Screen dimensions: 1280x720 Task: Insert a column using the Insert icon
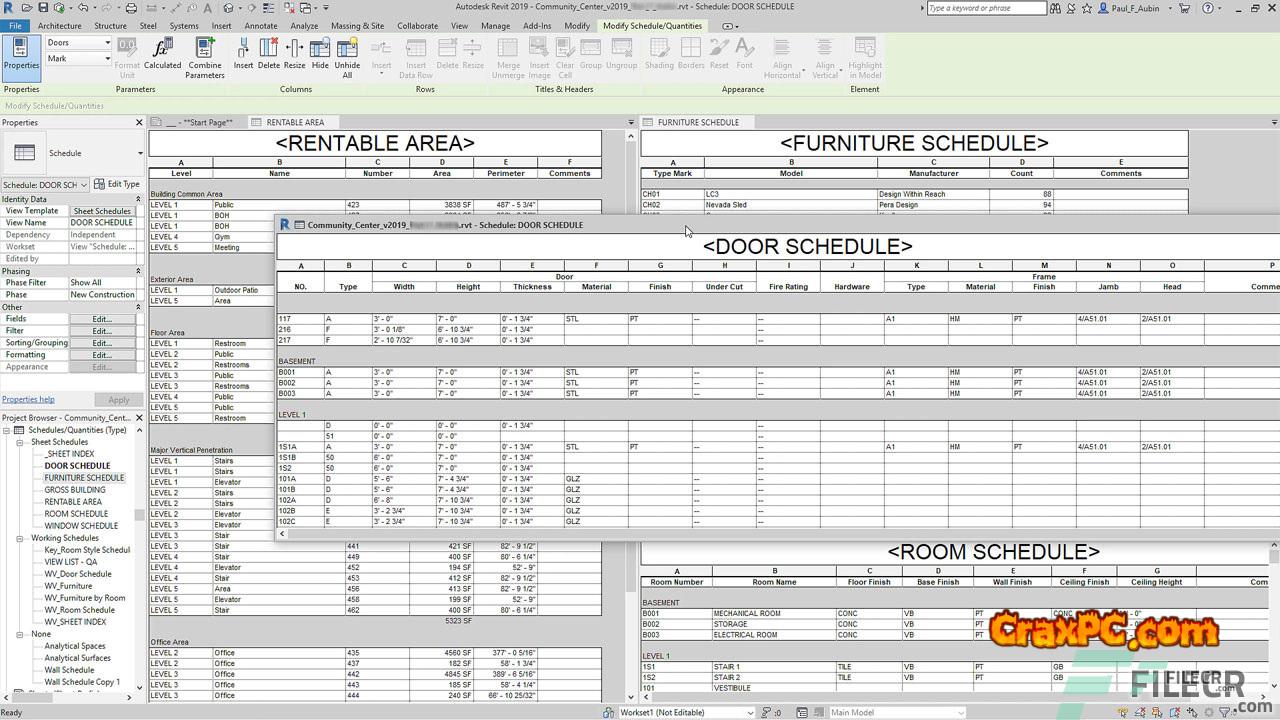243,51
